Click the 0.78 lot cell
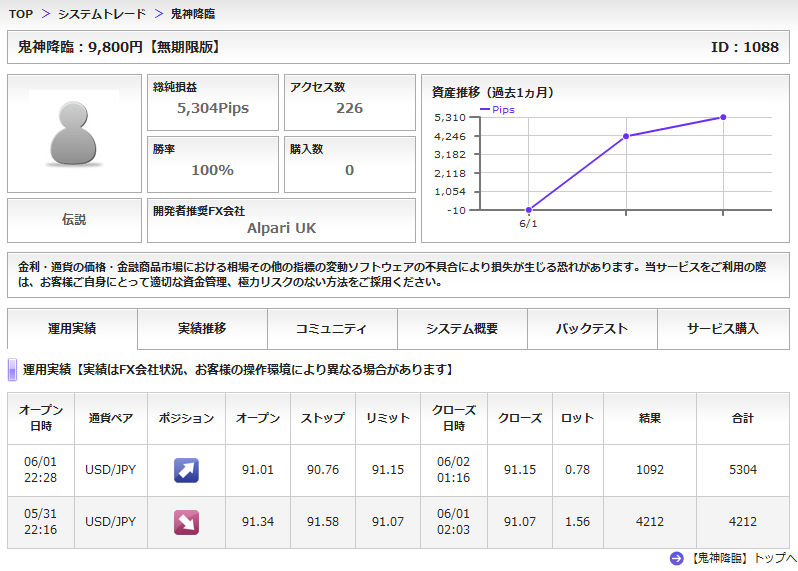The image size is (798, 571). click(x=578, y=470)
